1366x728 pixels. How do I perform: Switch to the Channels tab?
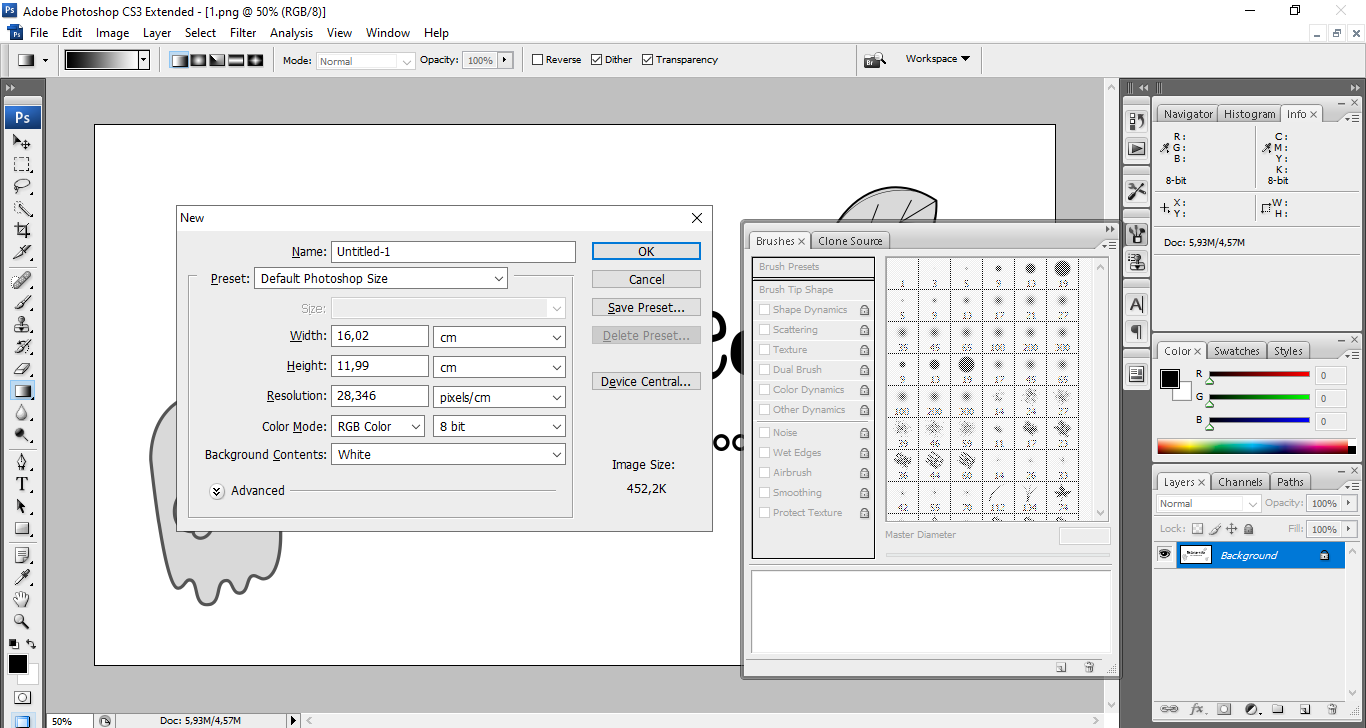coord(1240,482)
